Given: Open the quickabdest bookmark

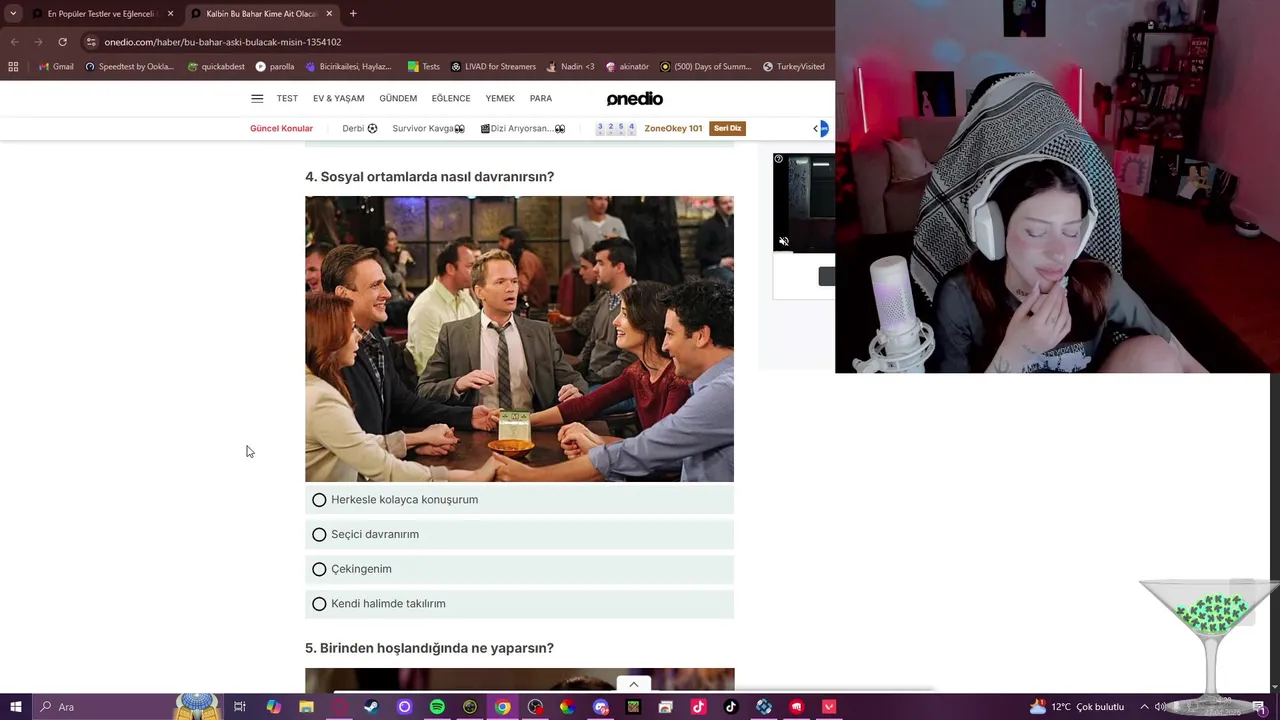Looking at the screenshot, I should [216, 67].
